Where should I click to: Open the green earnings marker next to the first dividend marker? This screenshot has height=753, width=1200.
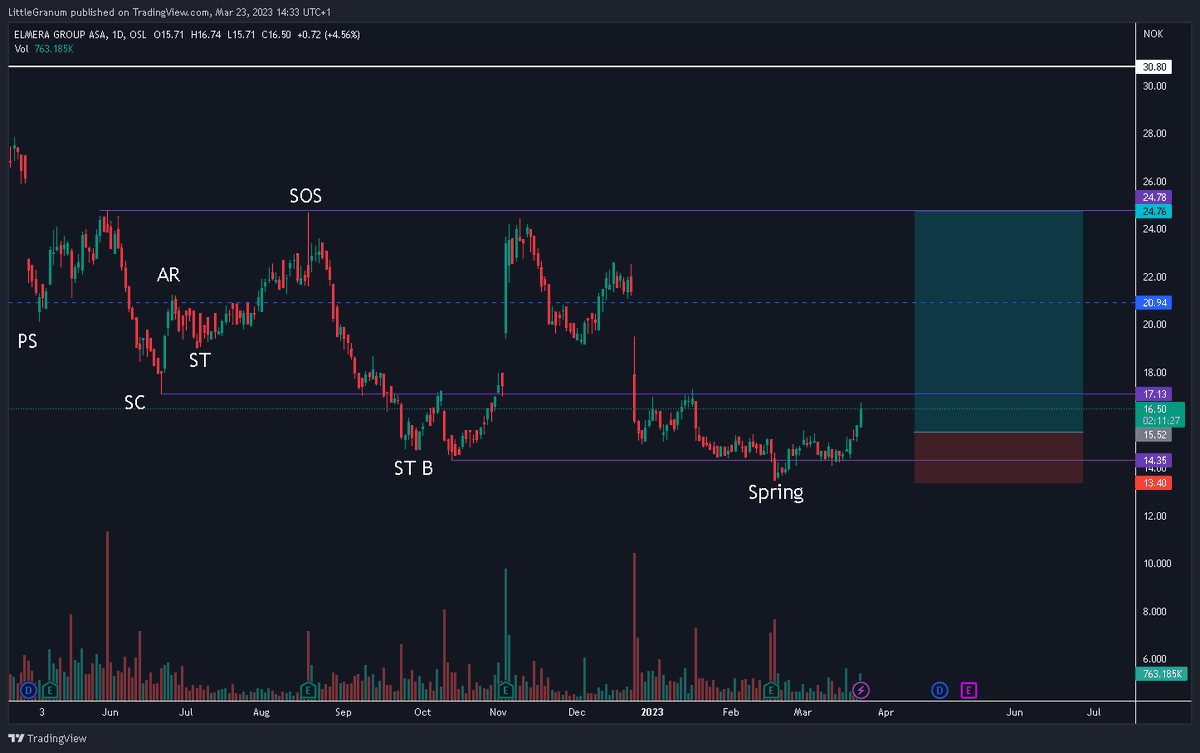point(50,689)
